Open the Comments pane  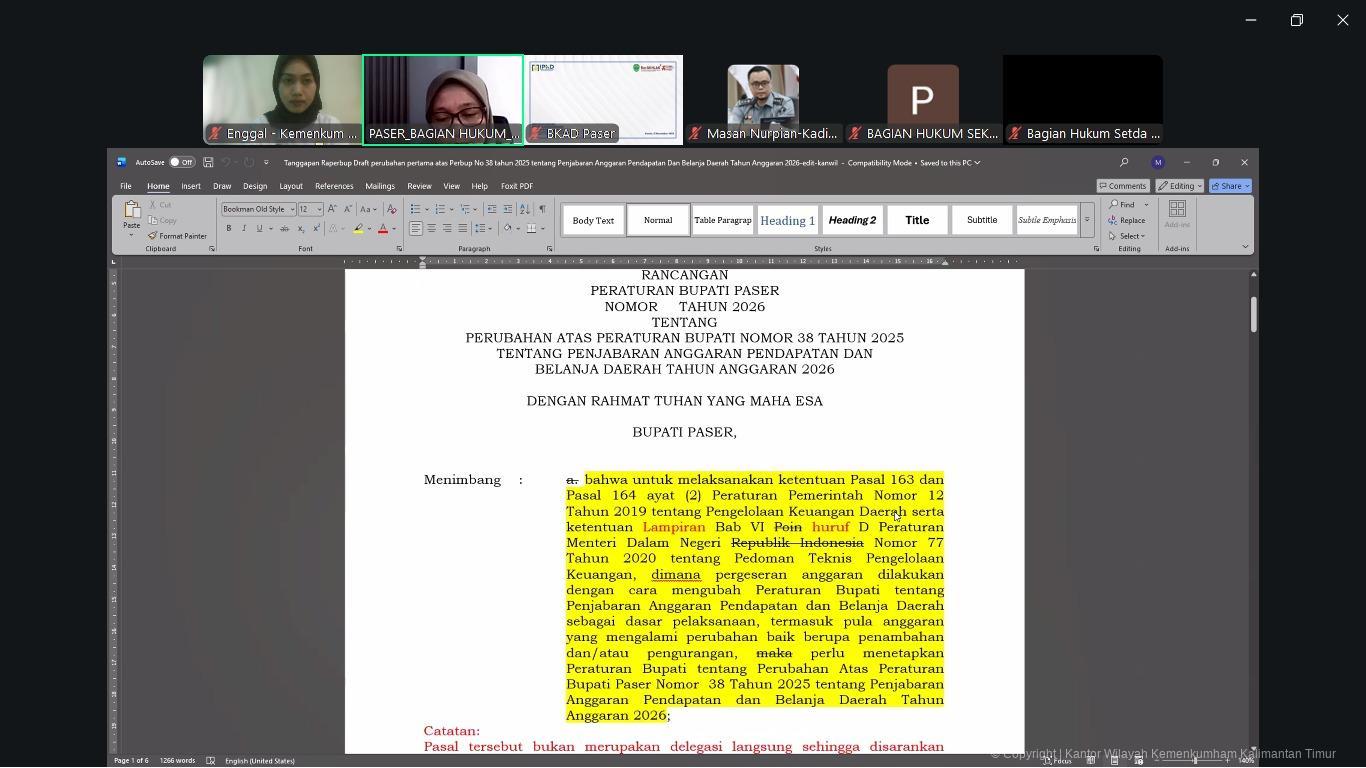[x=1122, y=186]
